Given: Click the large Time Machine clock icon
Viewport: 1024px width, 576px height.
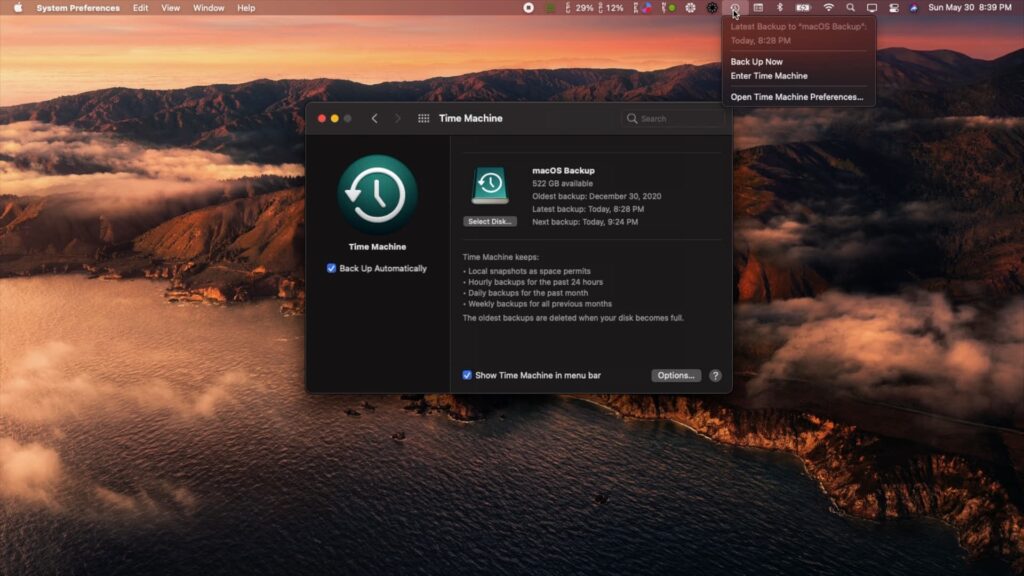Looking at the screenshot, I should pyautogui.click(x=377, y=195).
